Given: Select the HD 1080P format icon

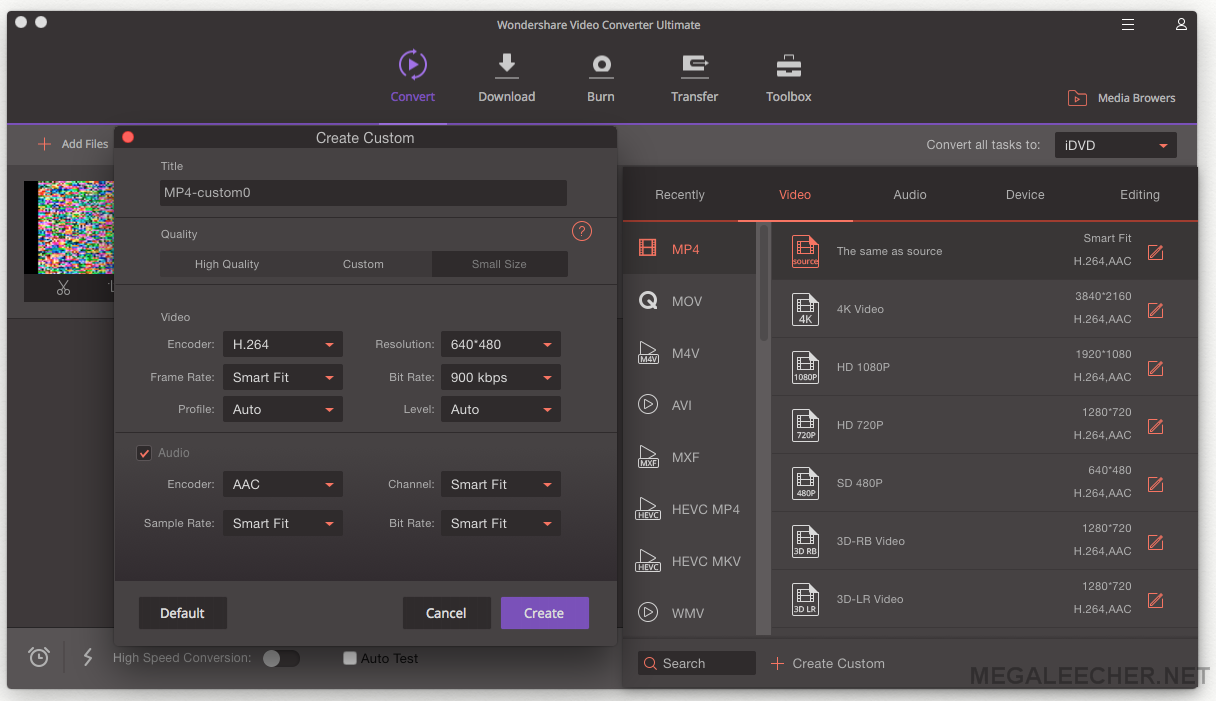Looking at the screenshot, I should [805, 368].
